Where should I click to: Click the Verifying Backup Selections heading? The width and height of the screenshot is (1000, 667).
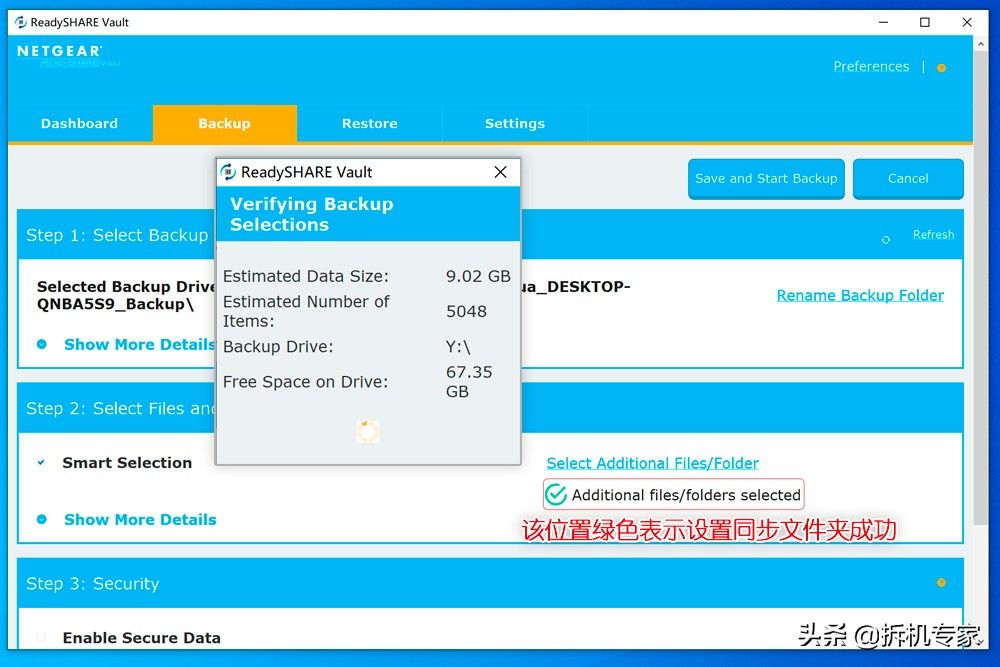[311, 214]
